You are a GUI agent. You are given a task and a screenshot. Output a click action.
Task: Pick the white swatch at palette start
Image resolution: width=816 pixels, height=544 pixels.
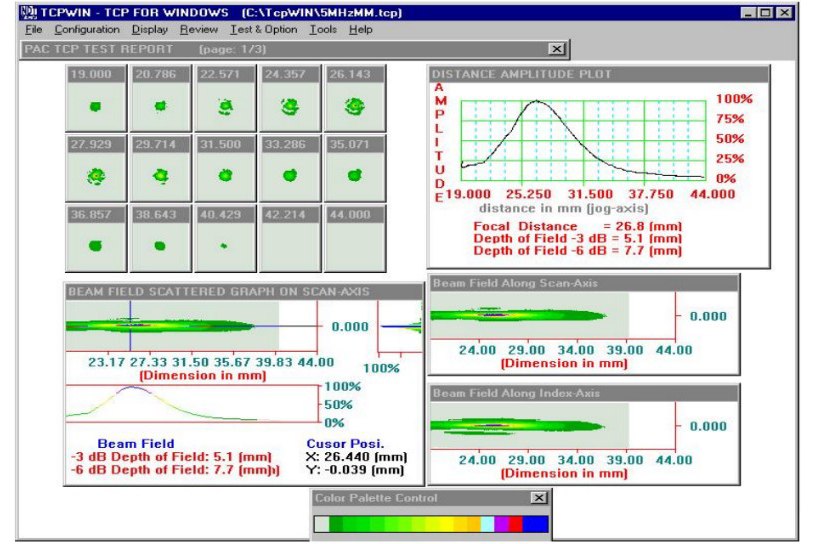(322, 523)
